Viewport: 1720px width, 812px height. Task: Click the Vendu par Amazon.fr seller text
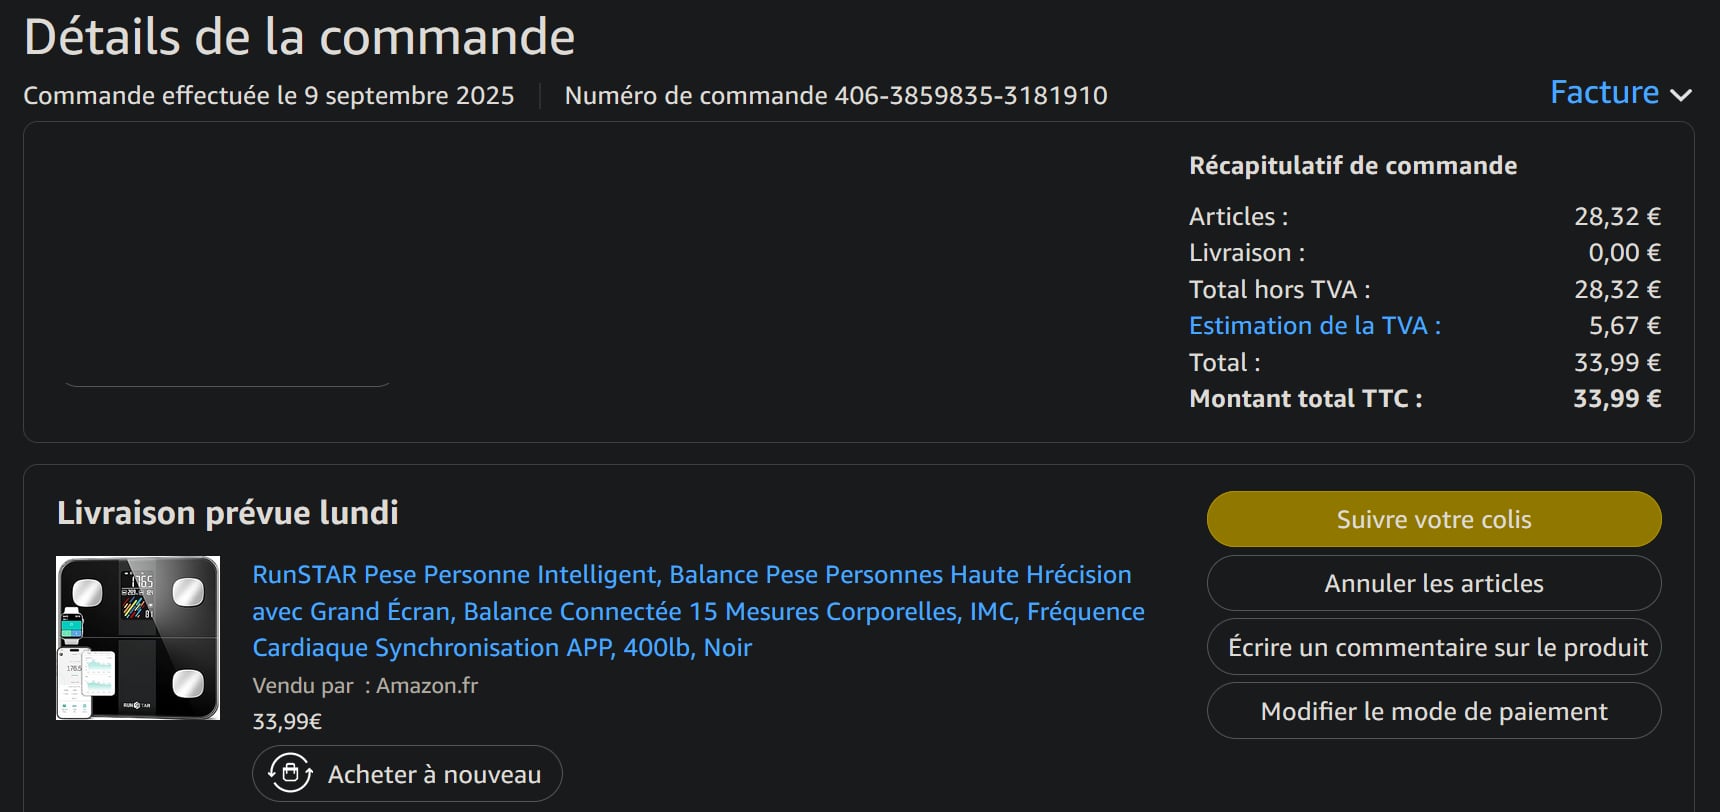[x=365, y=686]
